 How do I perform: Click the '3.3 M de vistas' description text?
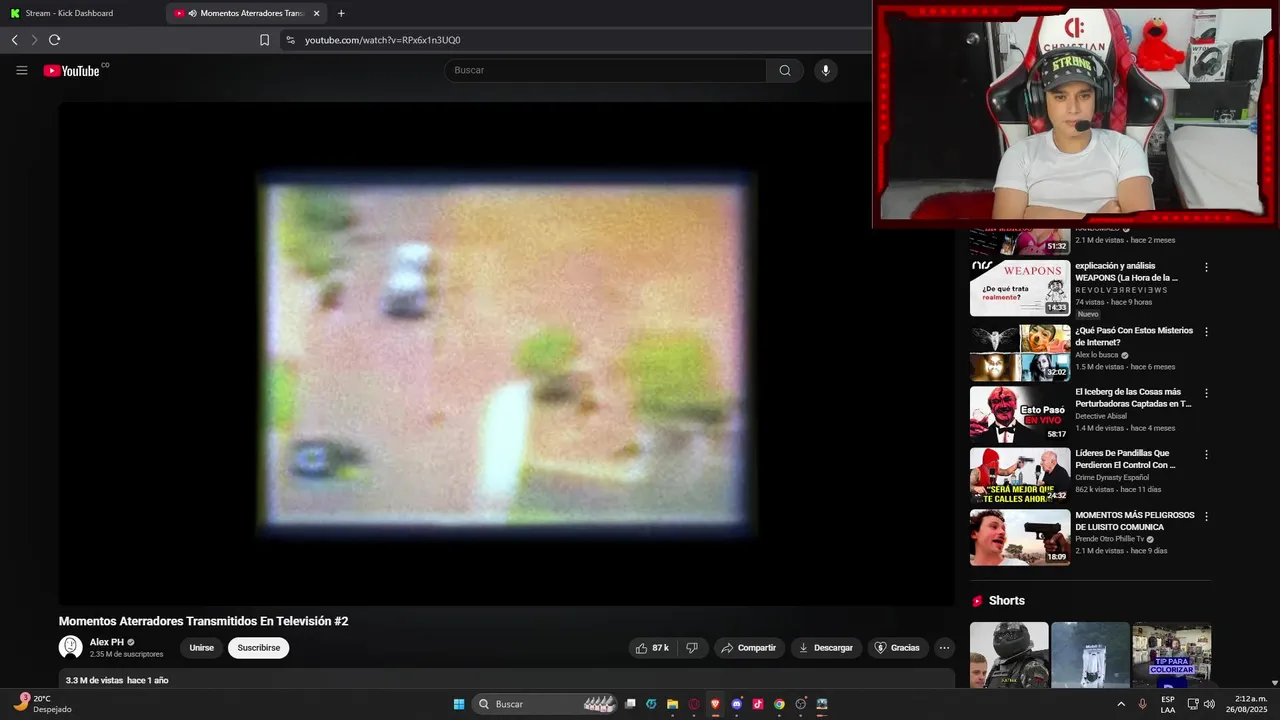[94, 680]
